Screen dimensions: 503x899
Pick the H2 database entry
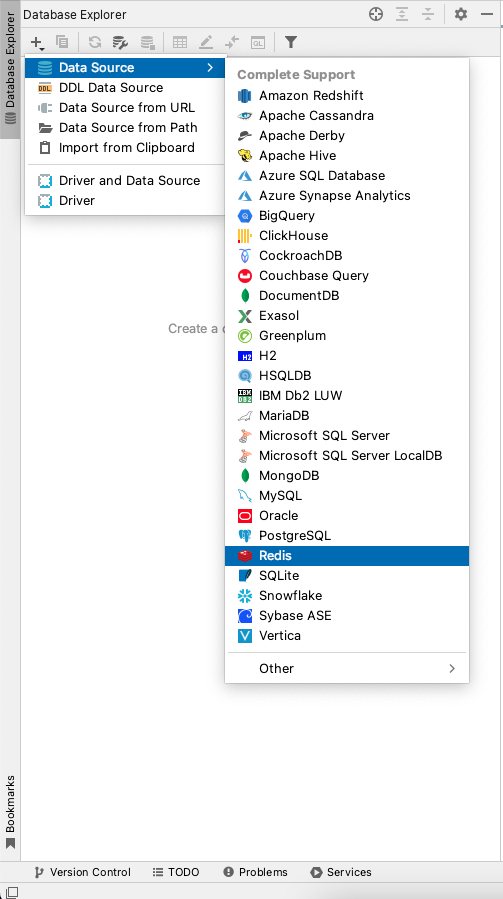click(347, 355)
